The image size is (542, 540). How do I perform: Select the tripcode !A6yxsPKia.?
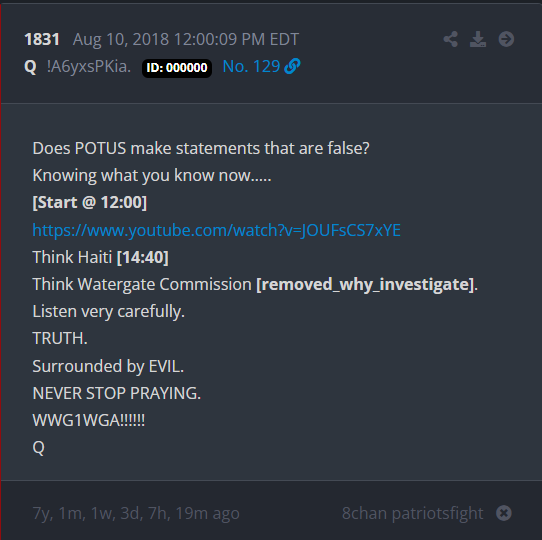tap(89, 66)
